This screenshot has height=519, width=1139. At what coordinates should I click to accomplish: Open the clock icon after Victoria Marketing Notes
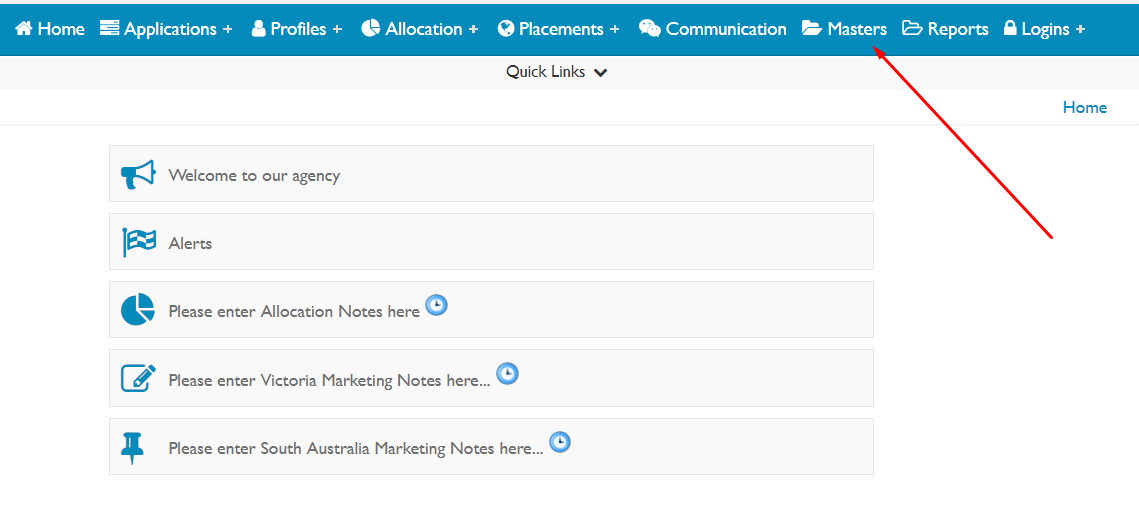coord(507,374)
